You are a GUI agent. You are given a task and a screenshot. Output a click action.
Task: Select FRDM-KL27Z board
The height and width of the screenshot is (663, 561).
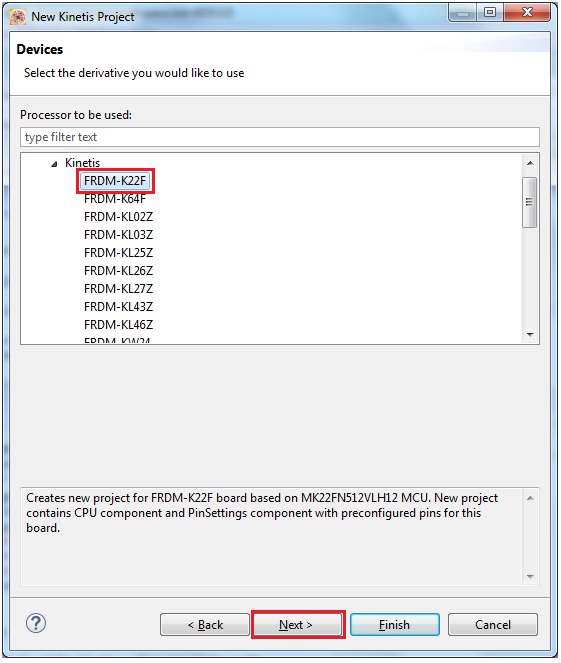(118, 289)
